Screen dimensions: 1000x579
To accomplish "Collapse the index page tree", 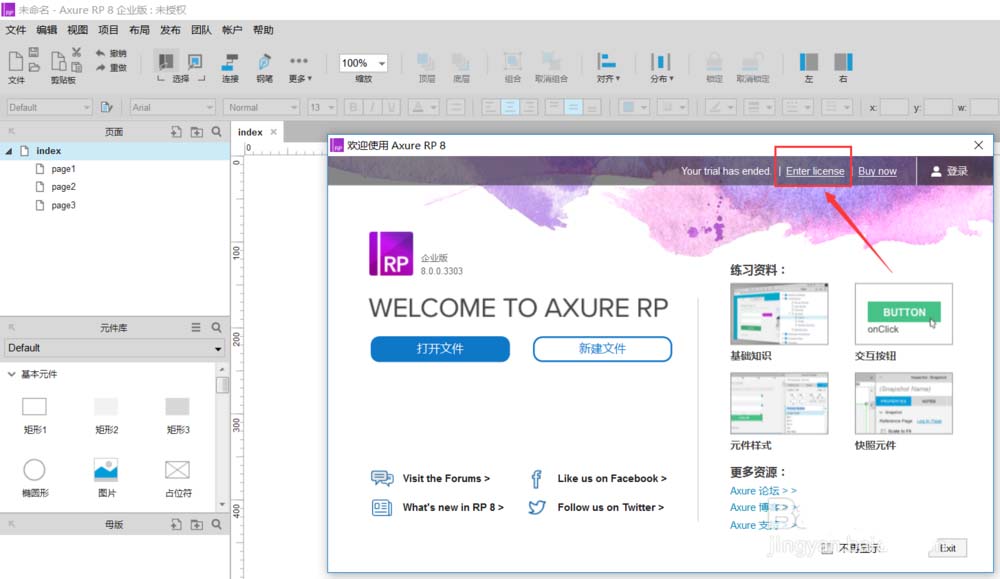I will click(8, 150).
